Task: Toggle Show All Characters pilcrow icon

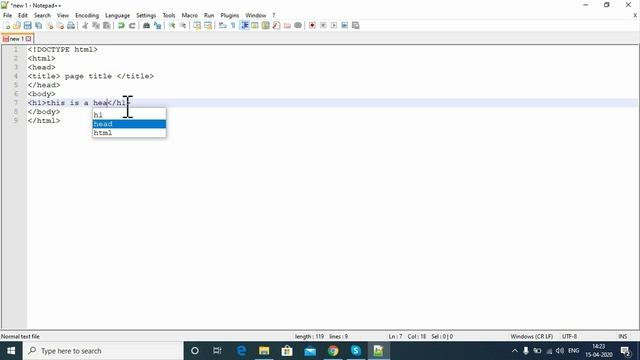Action: (x=233, y=25)
